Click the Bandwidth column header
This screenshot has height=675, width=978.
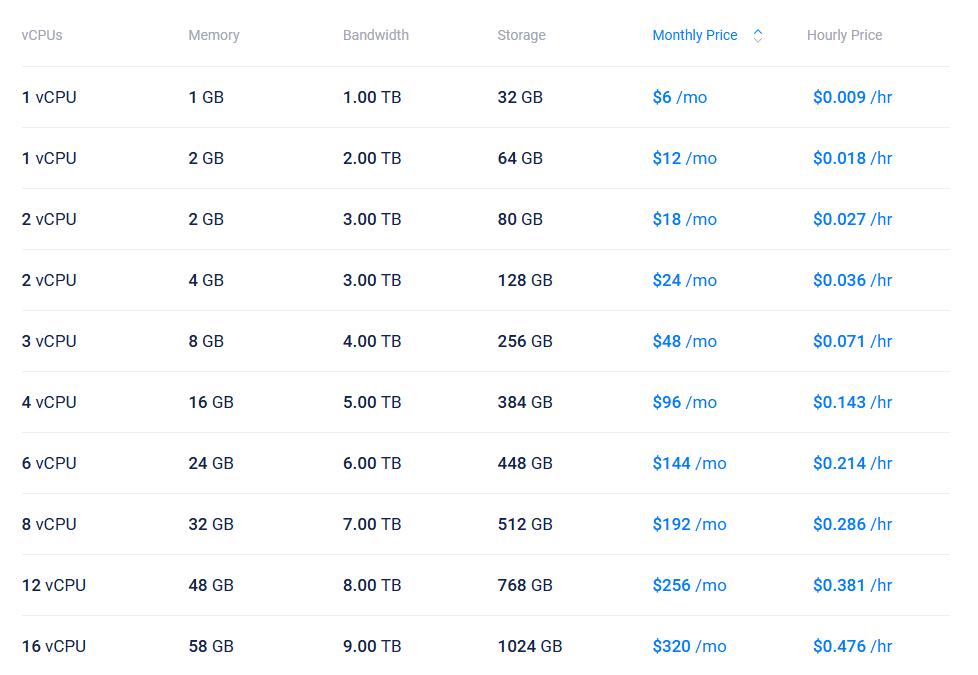[x=376, y=35]
